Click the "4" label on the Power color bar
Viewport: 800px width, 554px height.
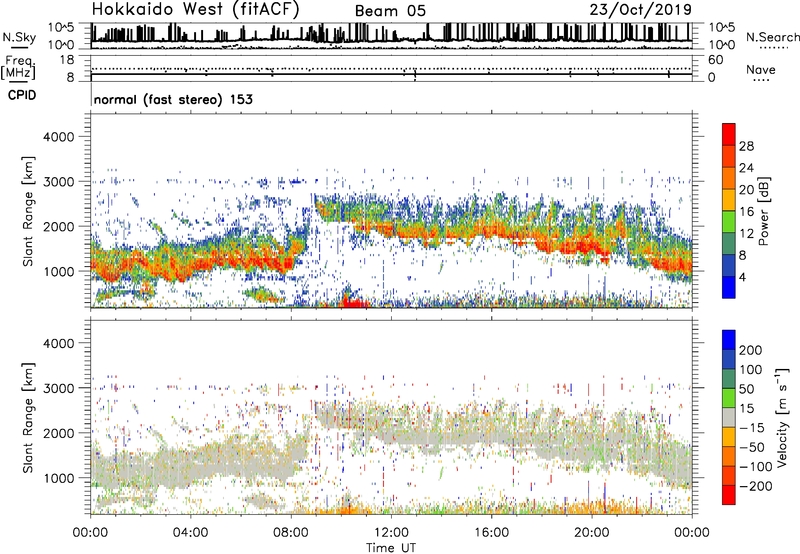[743, 278]
